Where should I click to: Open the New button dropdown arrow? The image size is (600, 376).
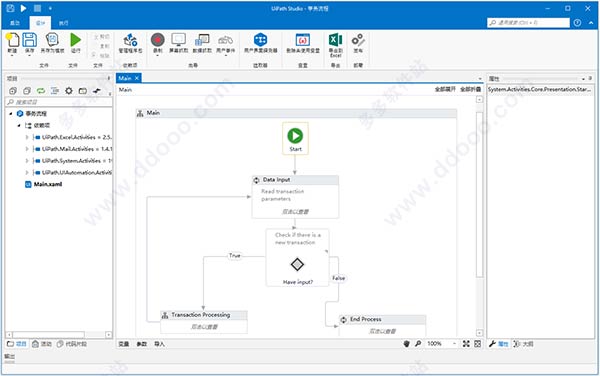point(12,55)
